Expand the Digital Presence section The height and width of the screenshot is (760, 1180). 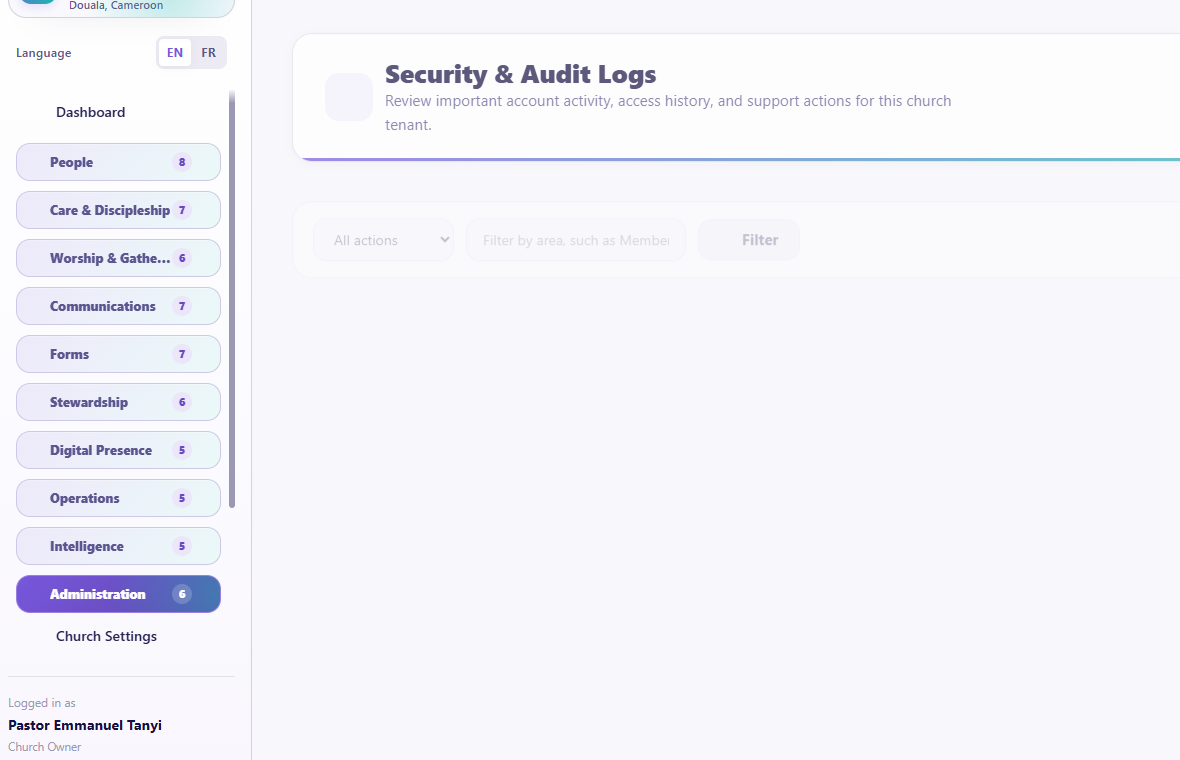118,451
